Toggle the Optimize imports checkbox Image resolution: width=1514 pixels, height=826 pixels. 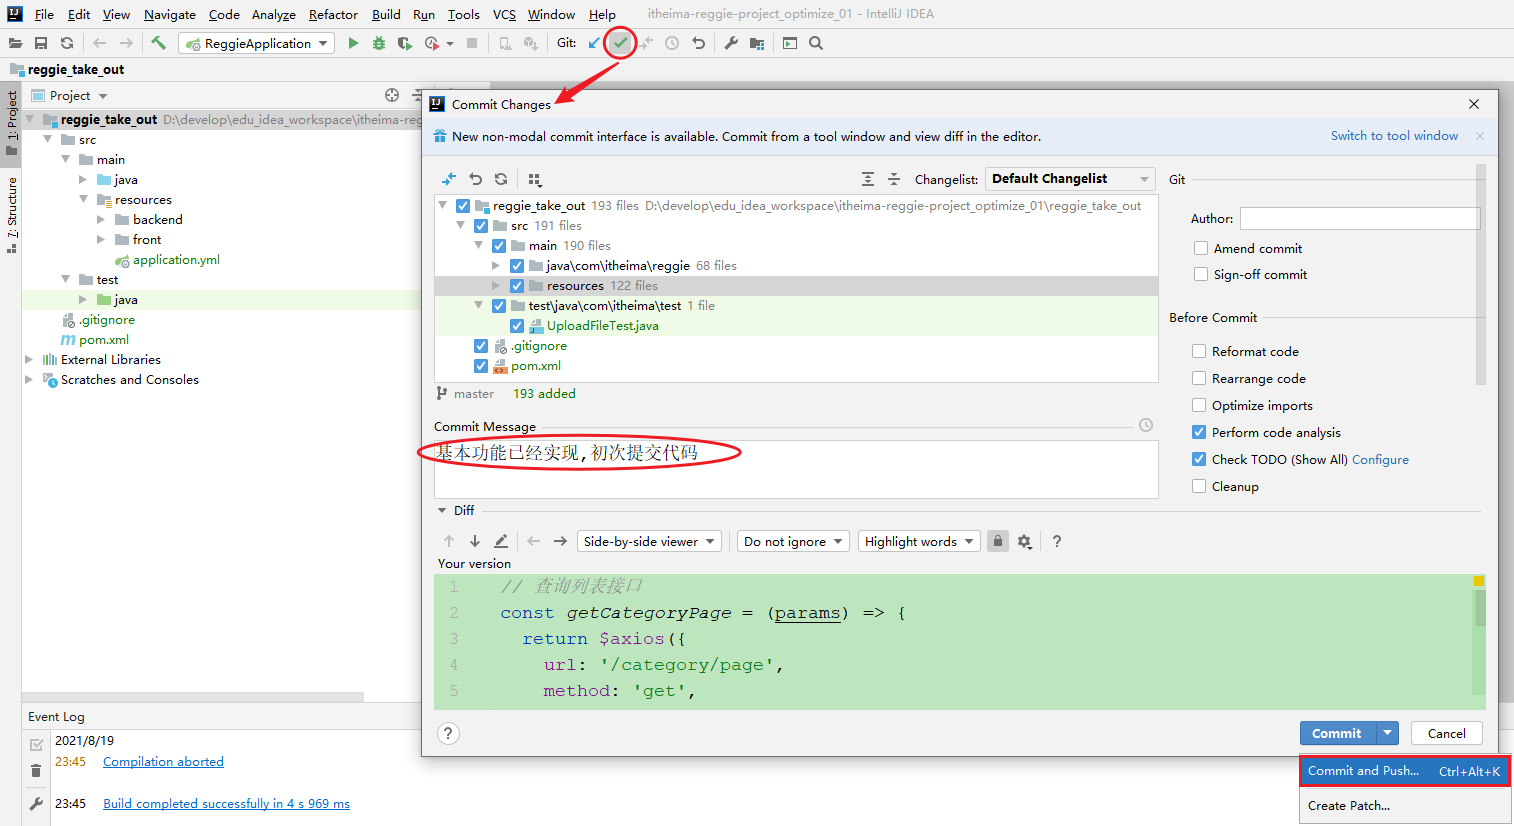tap(1199, 405)
